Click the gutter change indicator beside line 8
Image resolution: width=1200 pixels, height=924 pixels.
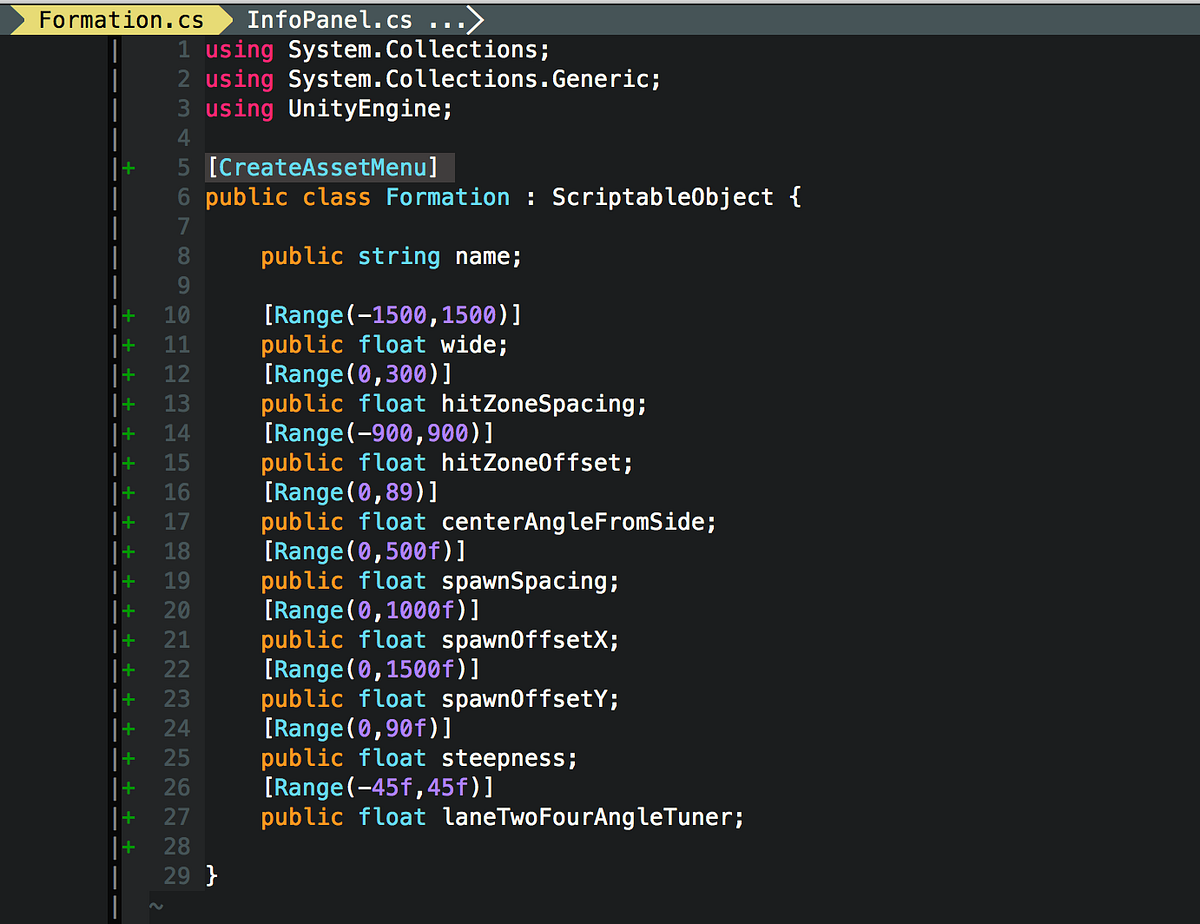[x=113, y=256]
